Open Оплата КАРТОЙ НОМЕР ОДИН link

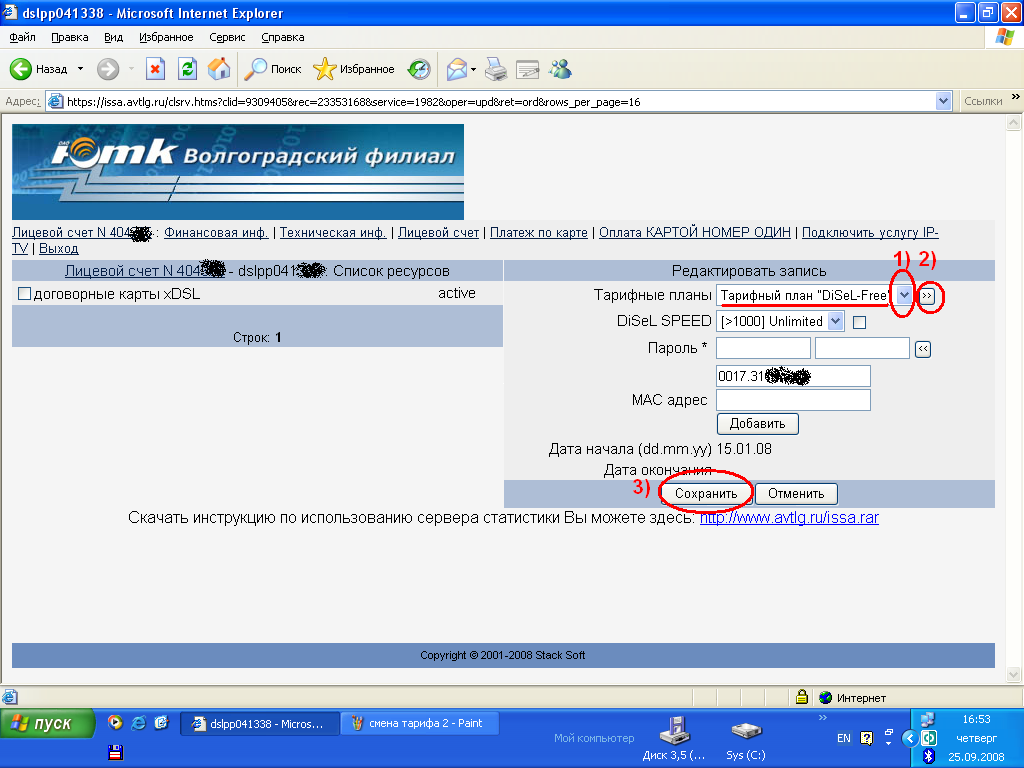[695, 232]
